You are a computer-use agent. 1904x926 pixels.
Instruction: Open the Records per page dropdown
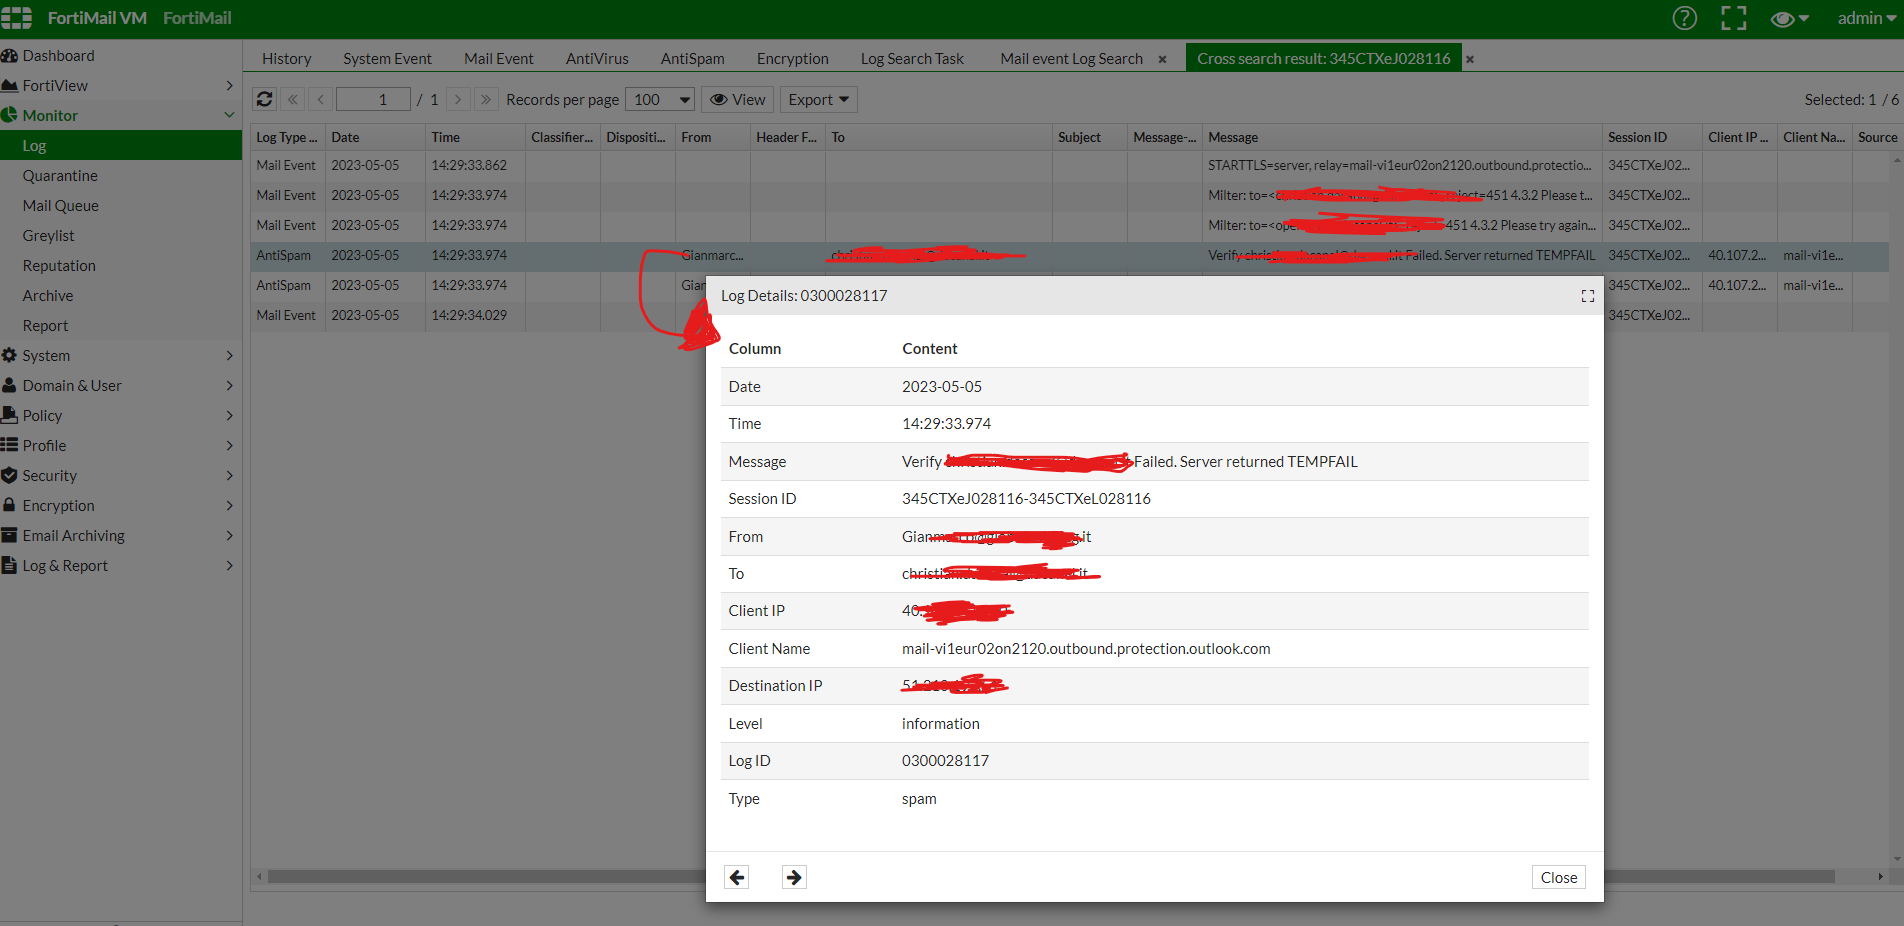tap(660, 99)
